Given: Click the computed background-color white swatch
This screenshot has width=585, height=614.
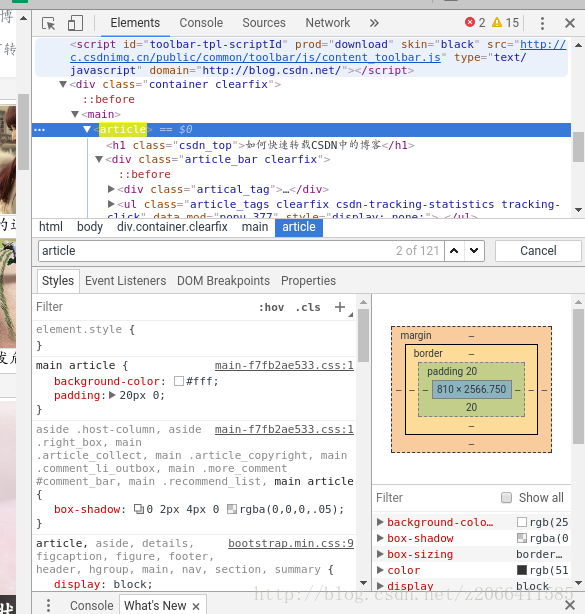Looking at the screenshot, I should pos(522,522).
